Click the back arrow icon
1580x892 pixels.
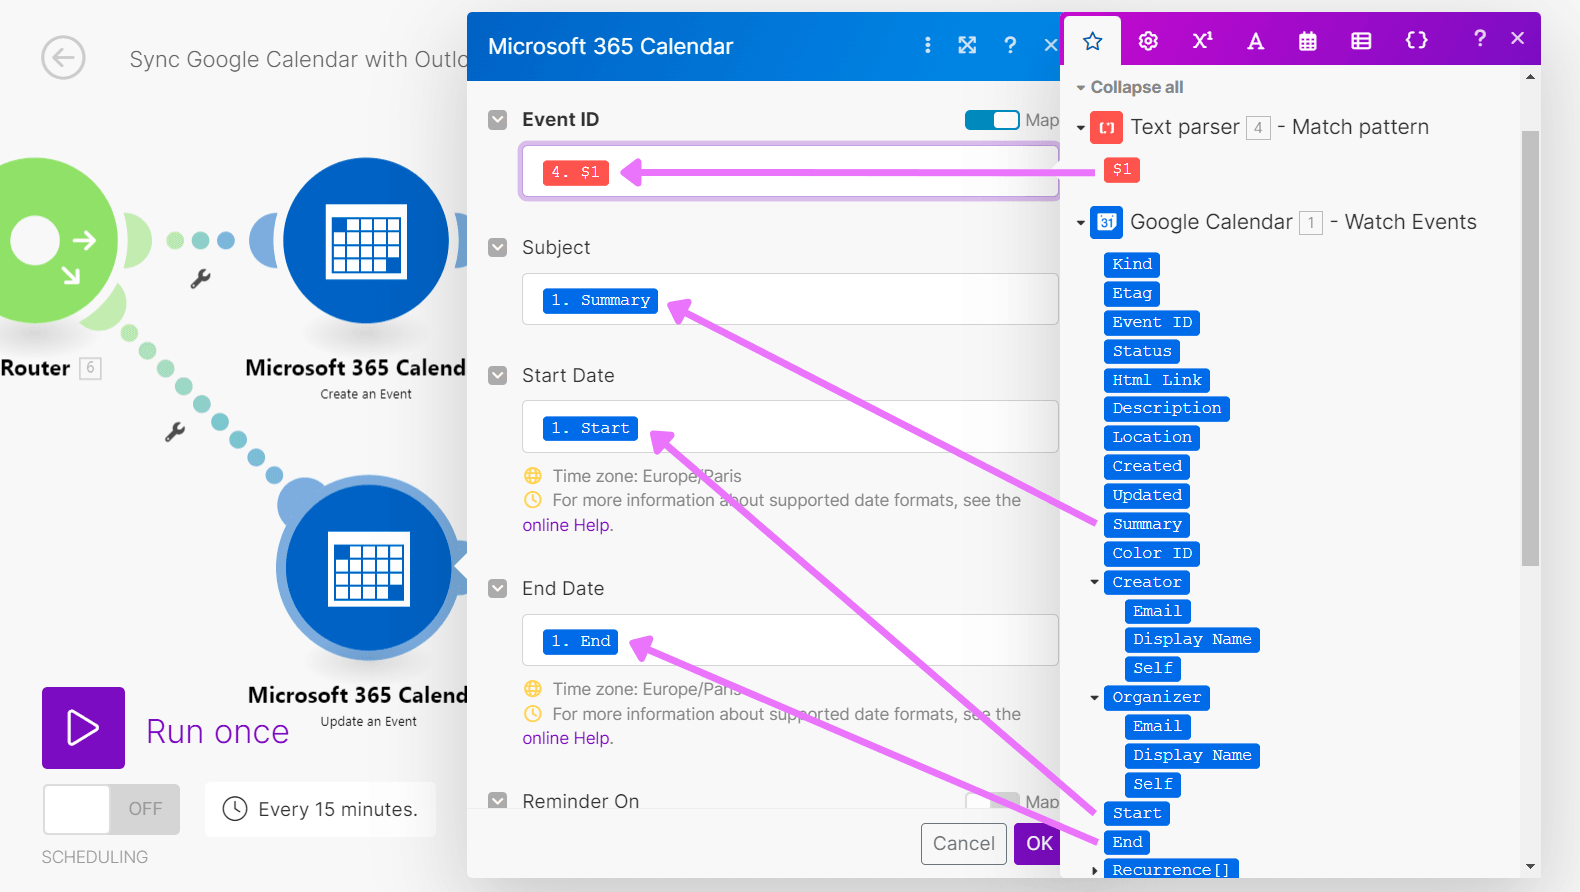63,58
